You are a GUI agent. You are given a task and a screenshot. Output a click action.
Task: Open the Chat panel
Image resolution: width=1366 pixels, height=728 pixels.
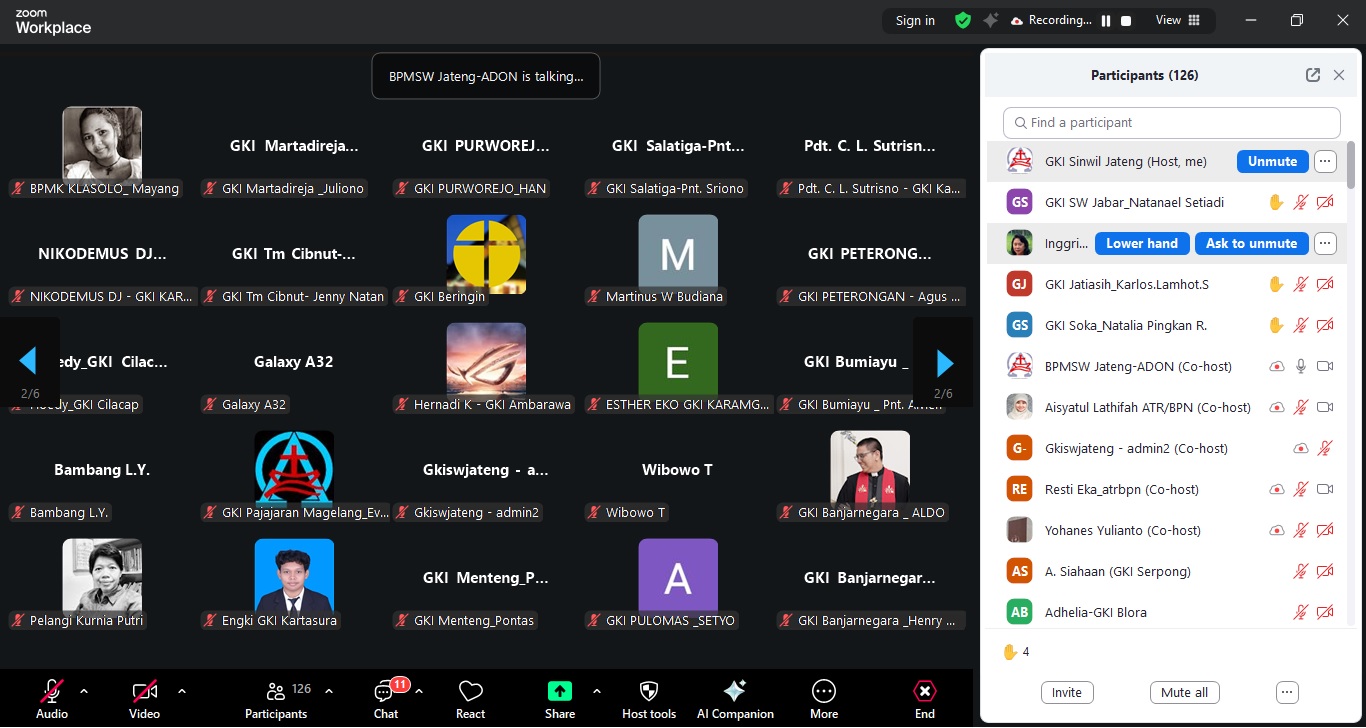click(386, 698)
